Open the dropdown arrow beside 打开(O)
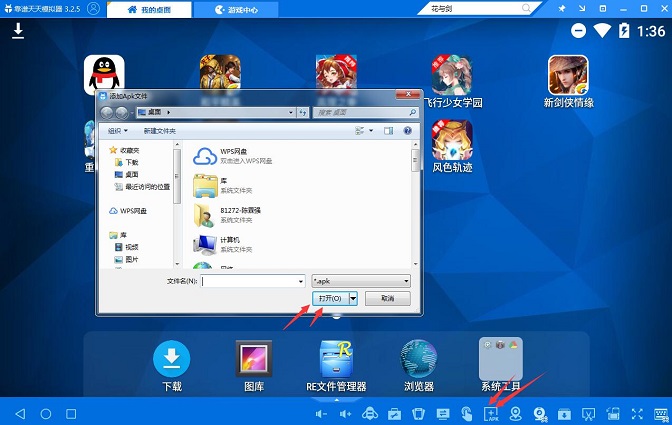The height and width of the screenshot is (425, 672). (x=353, y=298)
